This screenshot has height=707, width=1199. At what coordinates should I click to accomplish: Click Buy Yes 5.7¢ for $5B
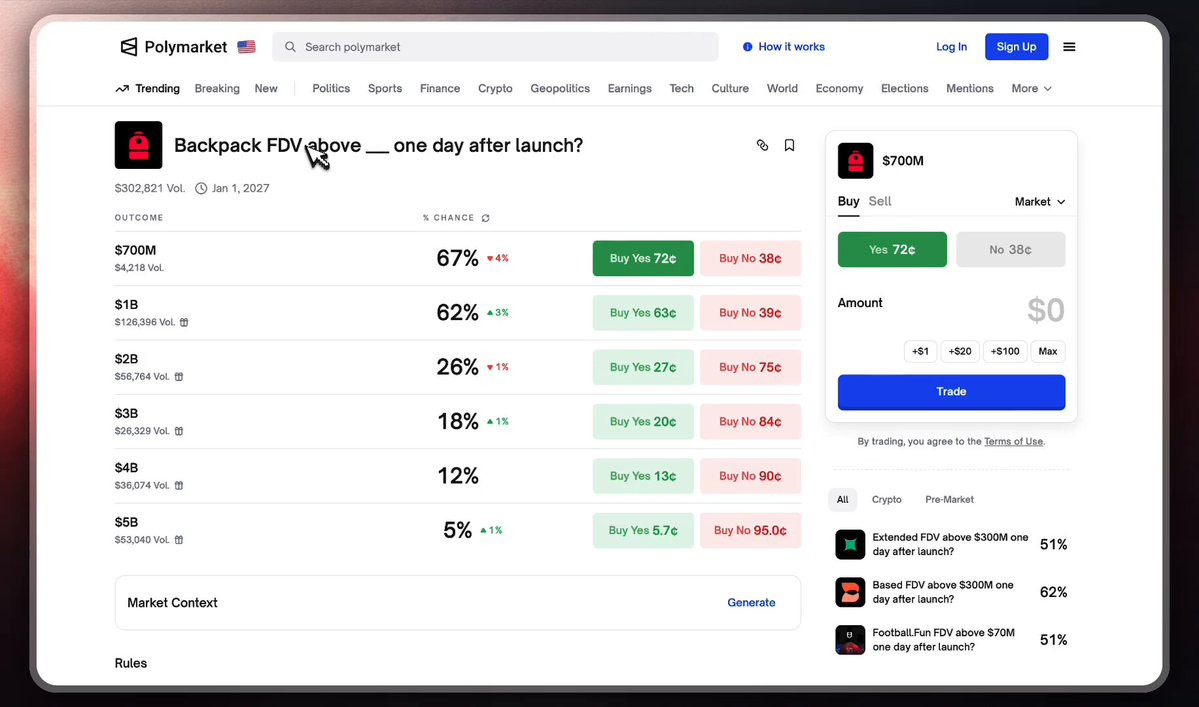click(x=643, y=530)
